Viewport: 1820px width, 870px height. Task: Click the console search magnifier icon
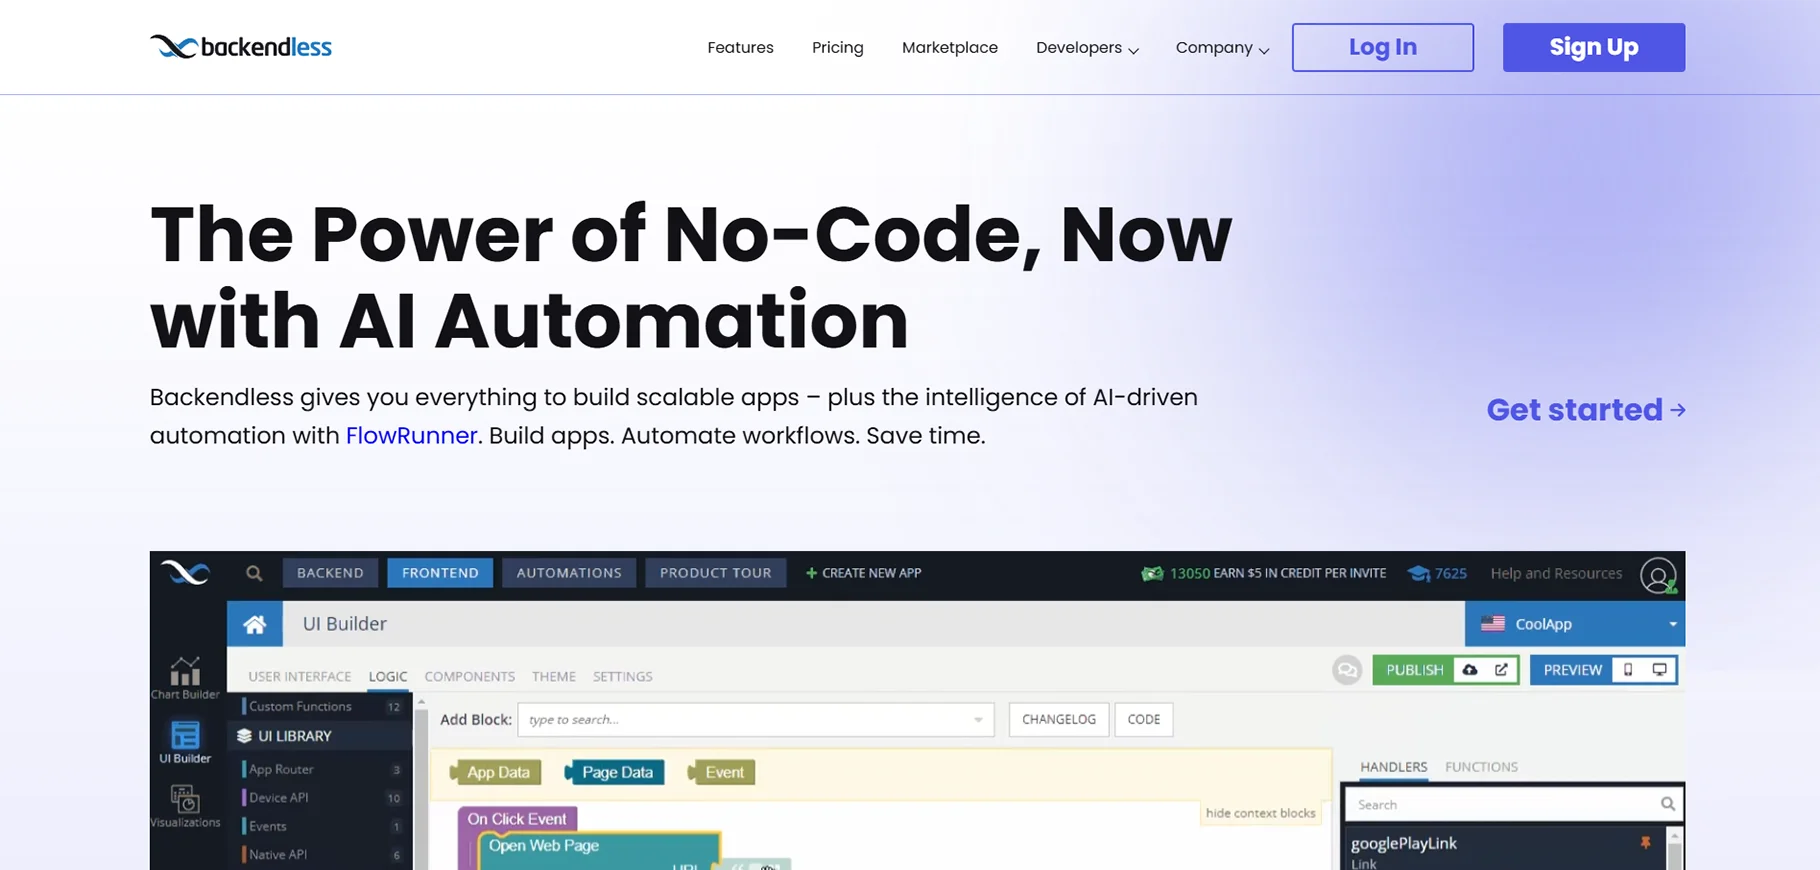pos(254,573)
